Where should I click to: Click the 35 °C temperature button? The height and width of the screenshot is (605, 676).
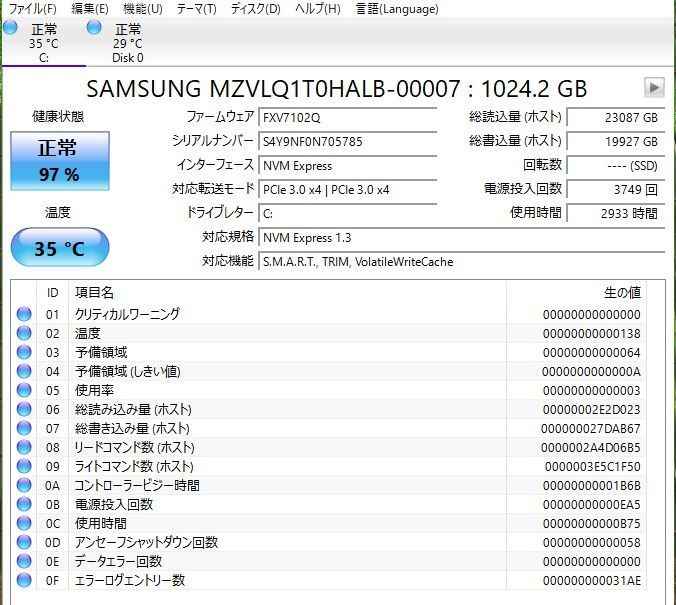pos(59,248)
